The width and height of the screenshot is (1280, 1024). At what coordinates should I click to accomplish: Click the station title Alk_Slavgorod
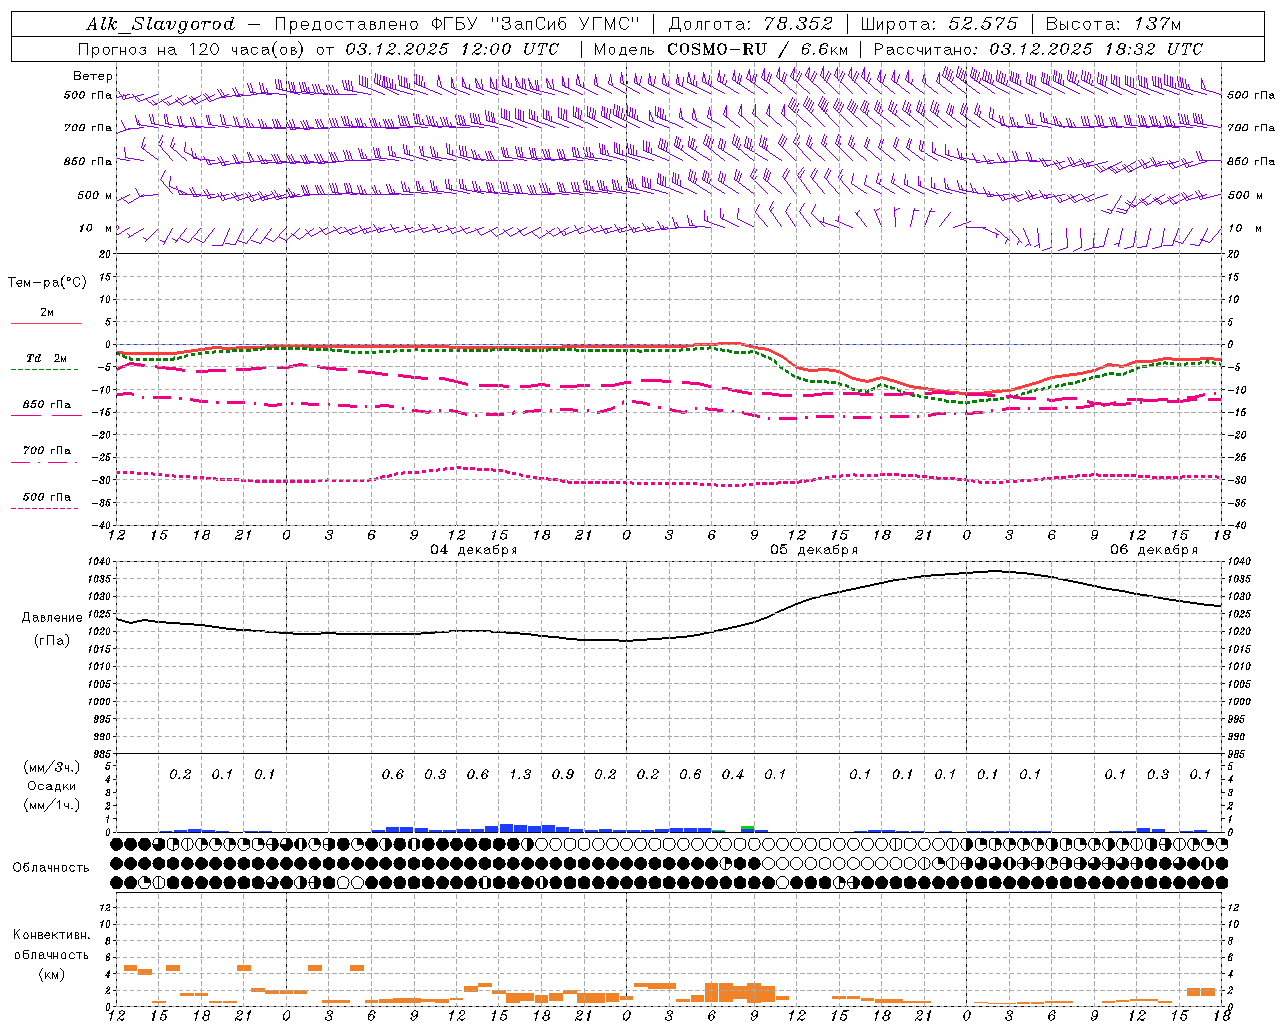pyautogui.click(x=161, y=24)
